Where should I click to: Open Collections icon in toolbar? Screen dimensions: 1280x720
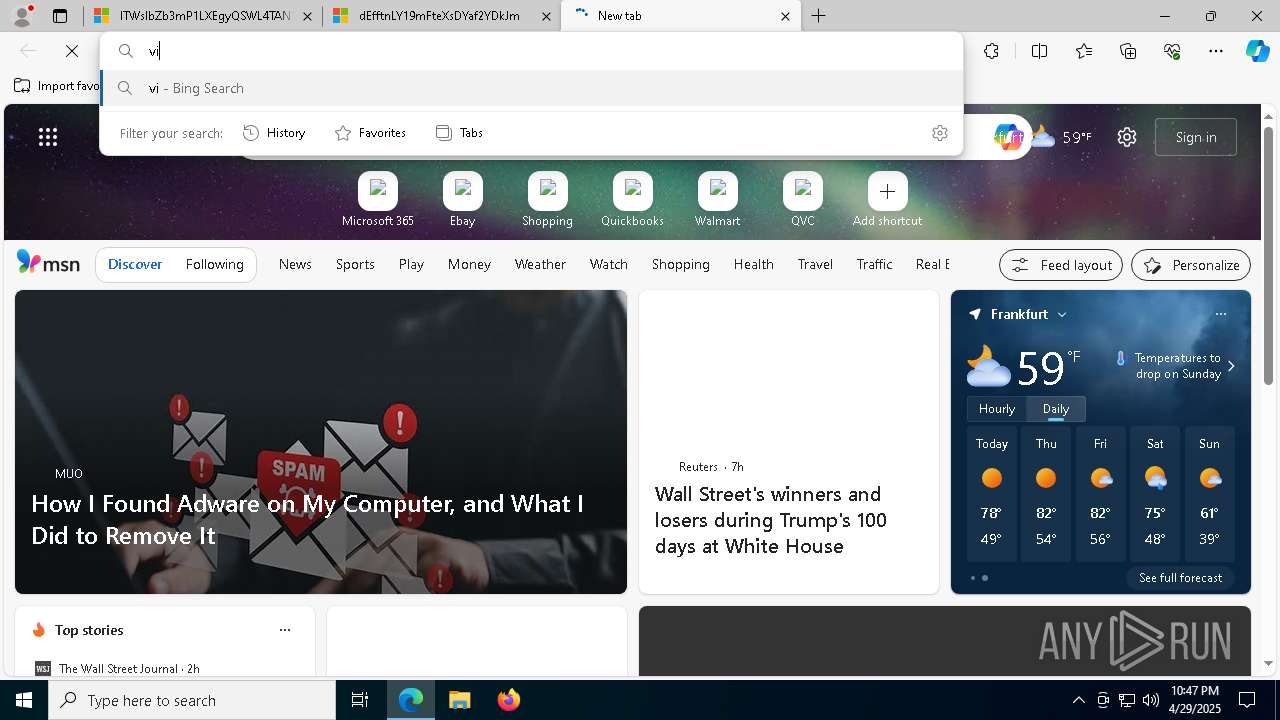tap(1128, 51)
